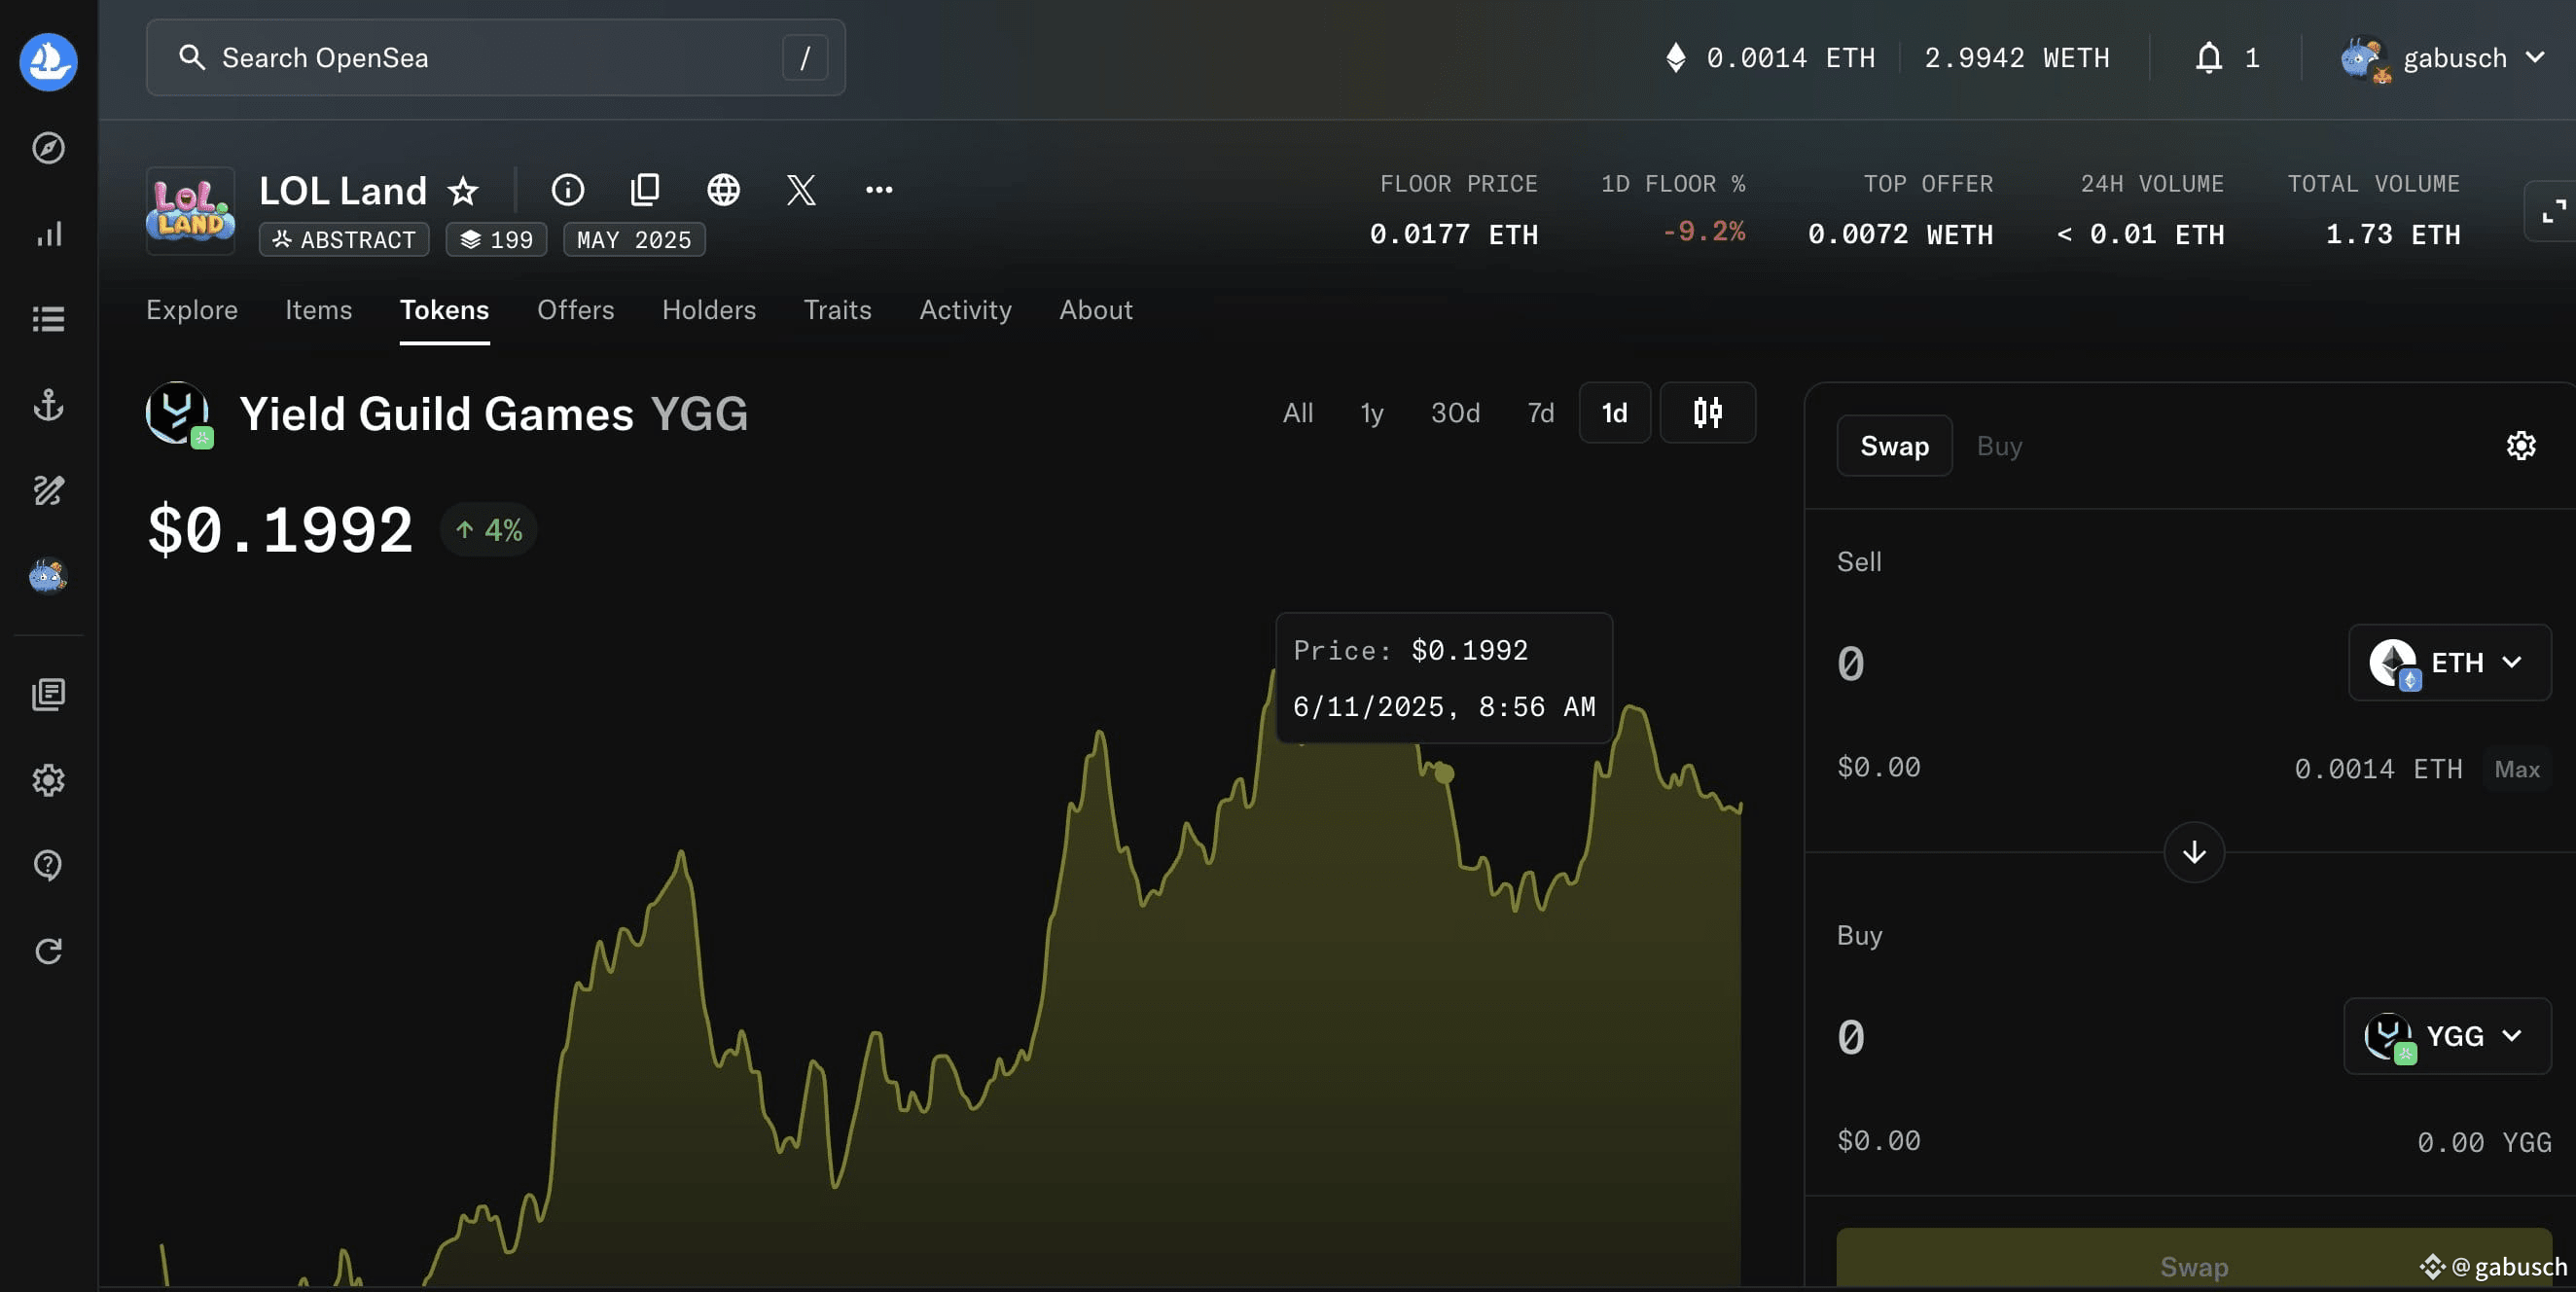Switch chart to candlestick view

click(1708, 413)
